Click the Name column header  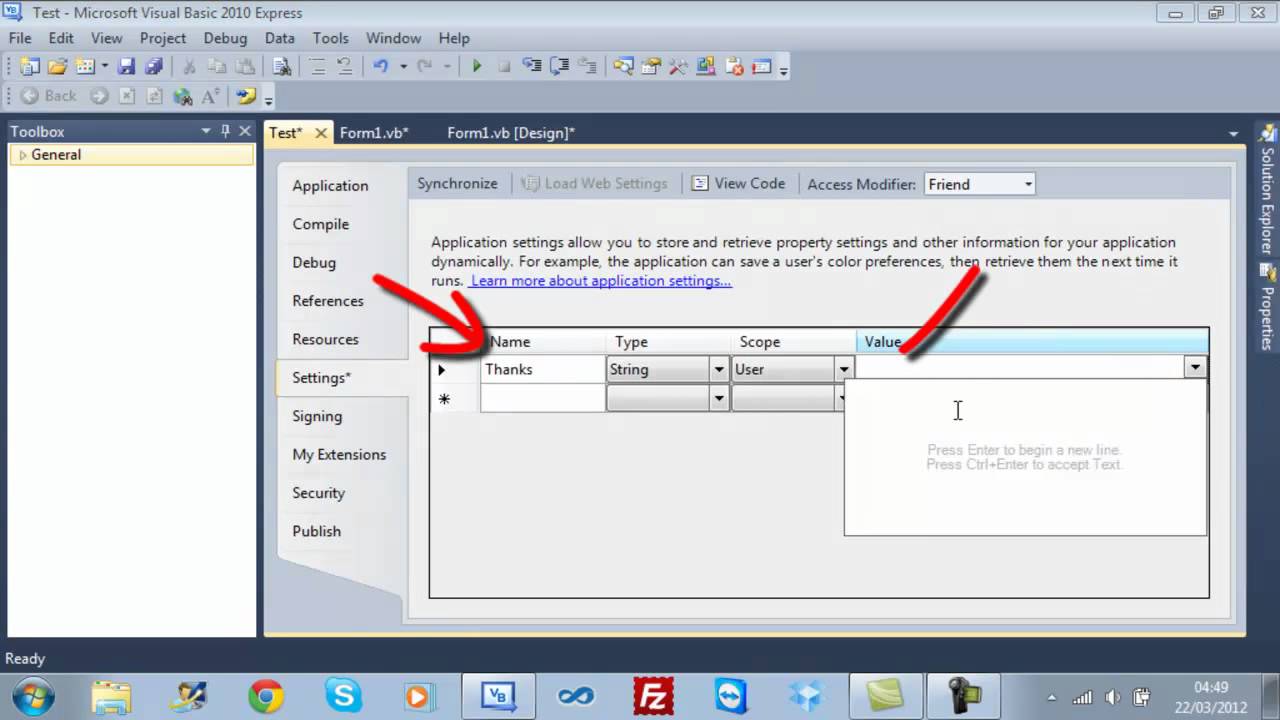tap(542, 342)
